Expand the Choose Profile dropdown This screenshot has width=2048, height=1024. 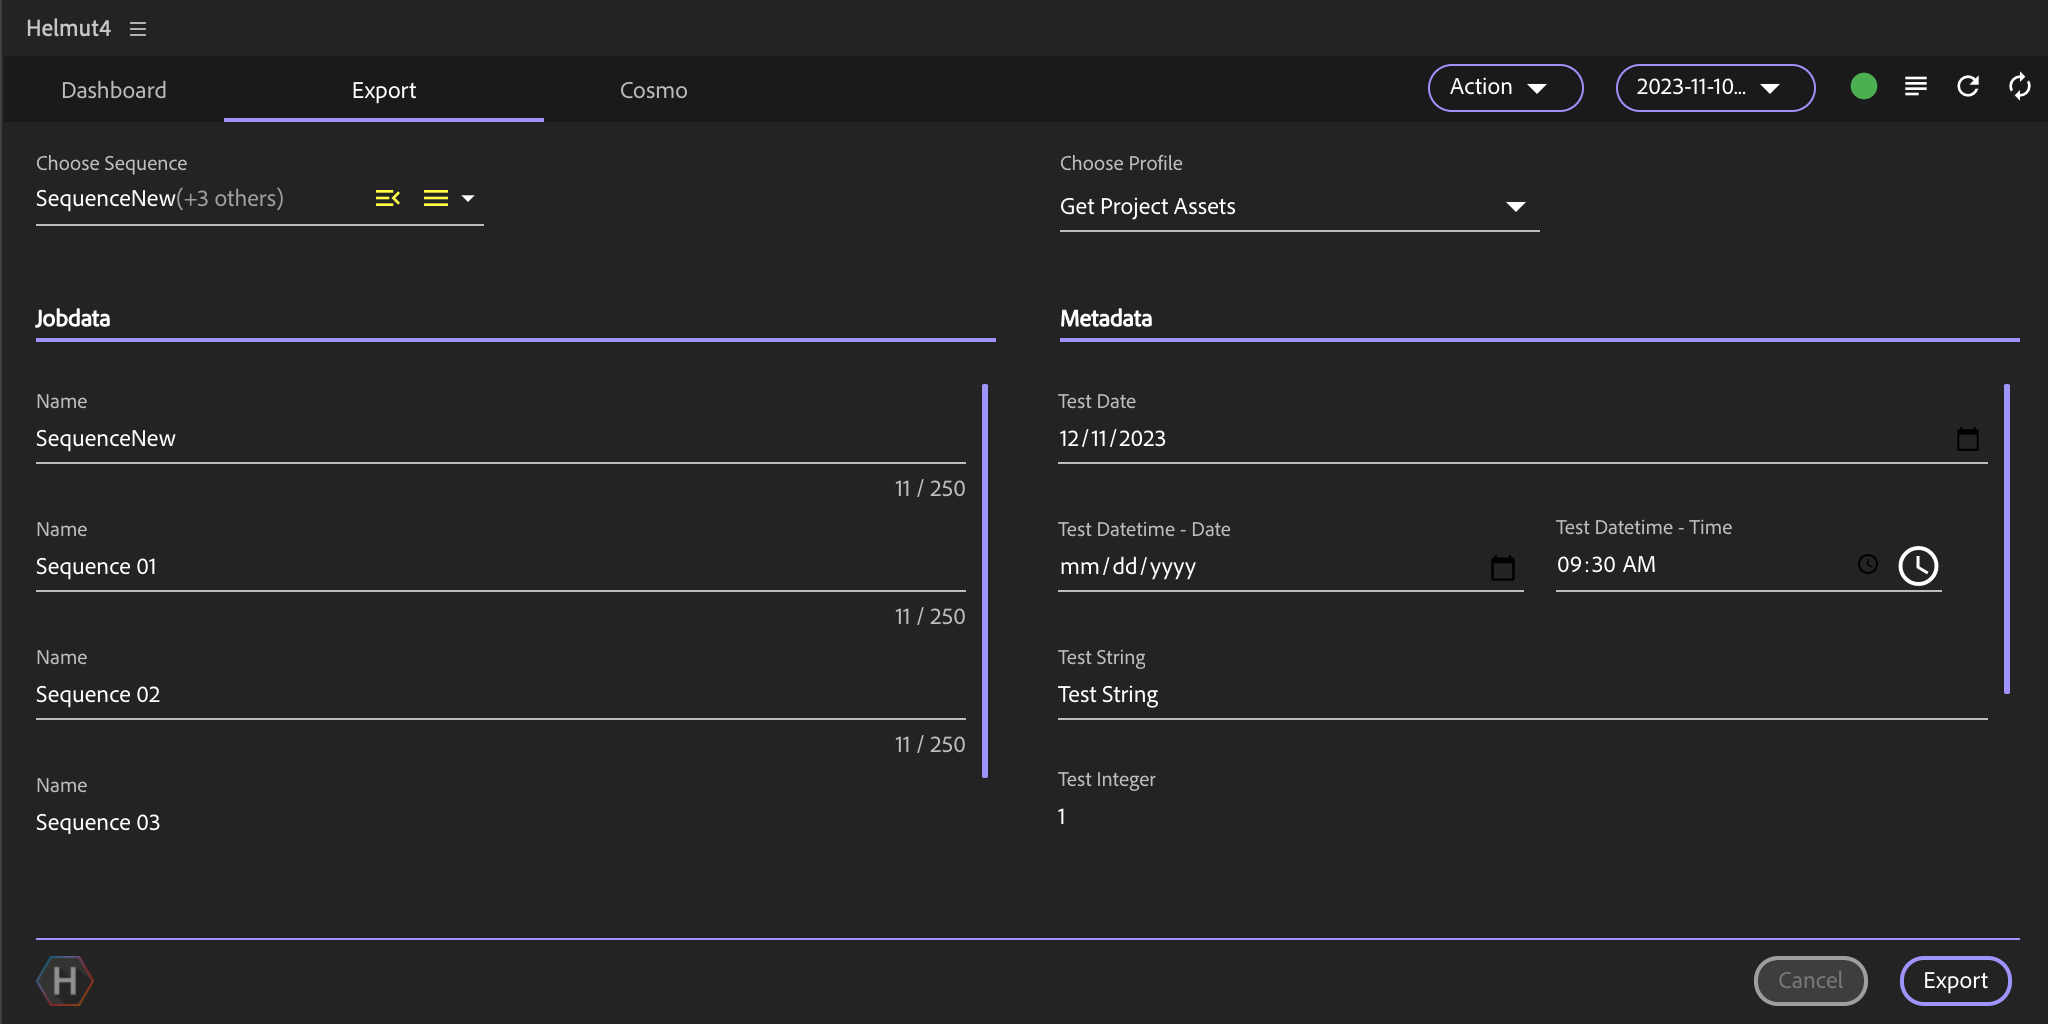click(1515, 207)
